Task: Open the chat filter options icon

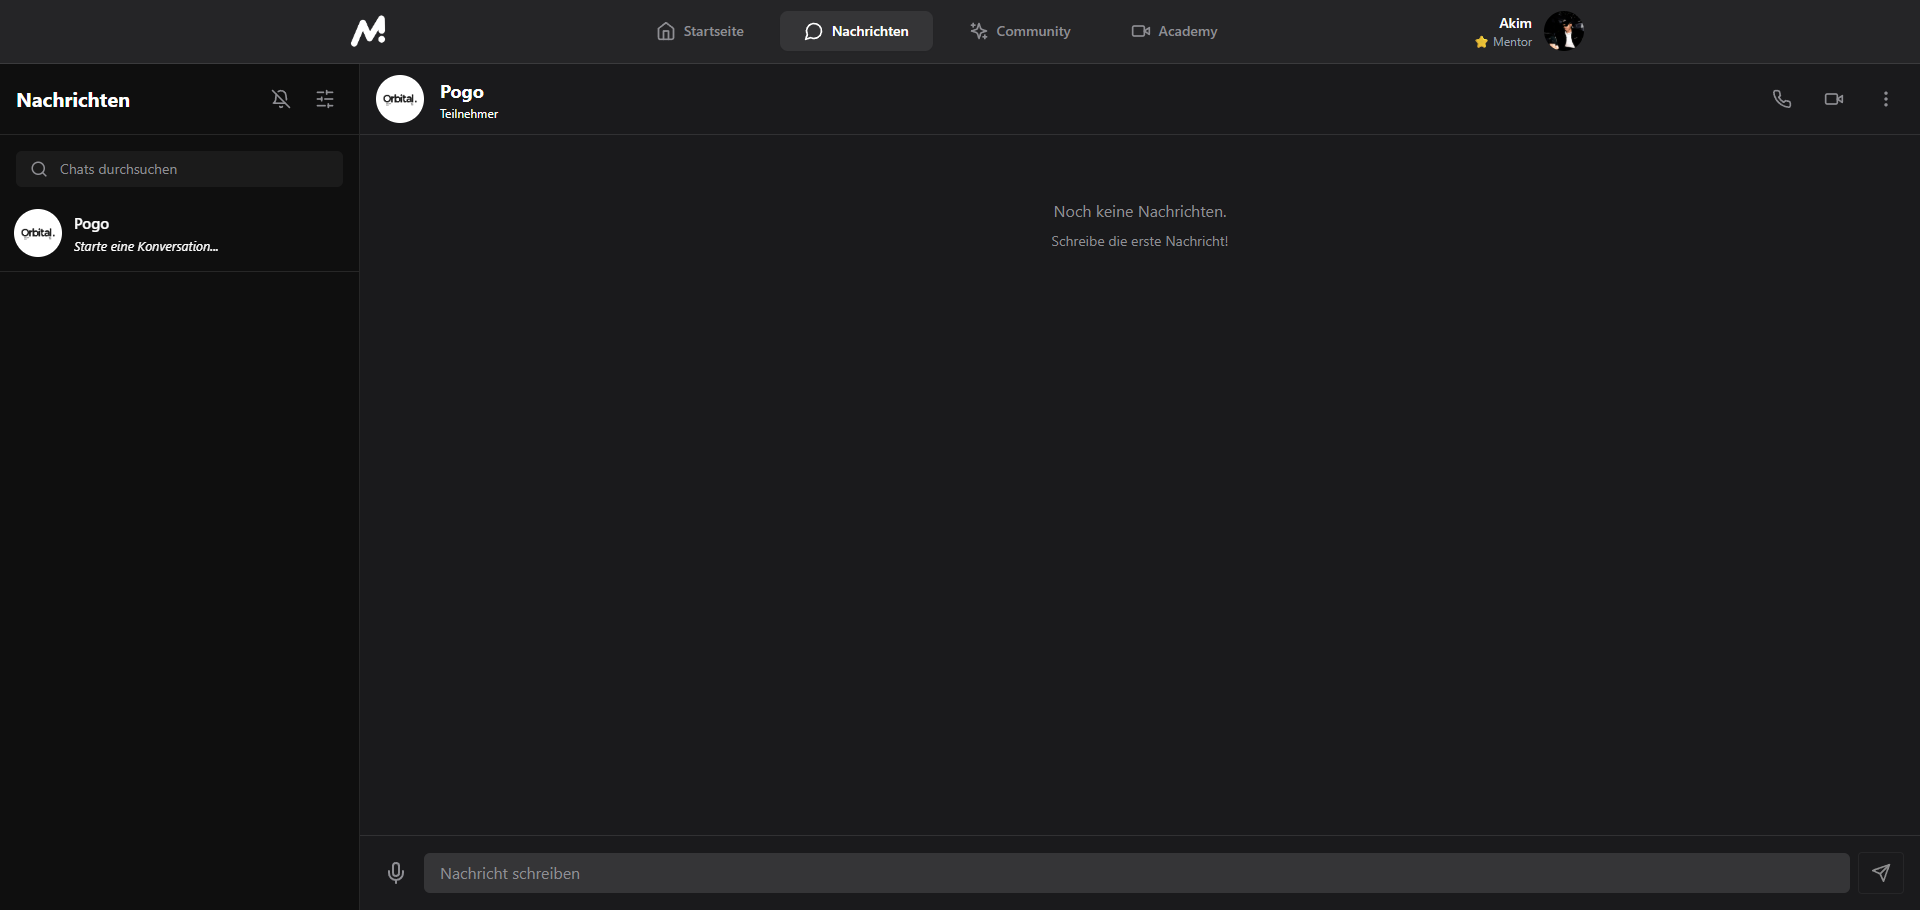Action: click(x=324, y=99)
